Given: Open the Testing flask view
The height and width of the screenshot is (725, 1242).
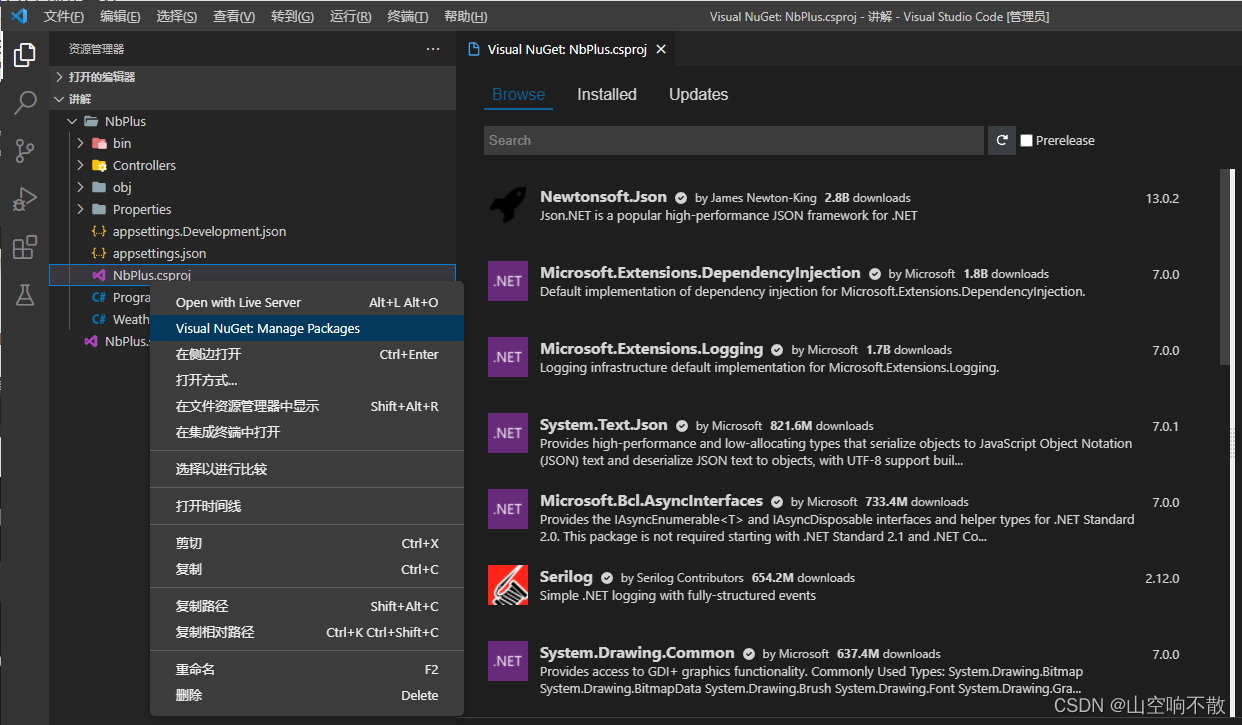Looking at the screenshot, I should tap(25, 295).
